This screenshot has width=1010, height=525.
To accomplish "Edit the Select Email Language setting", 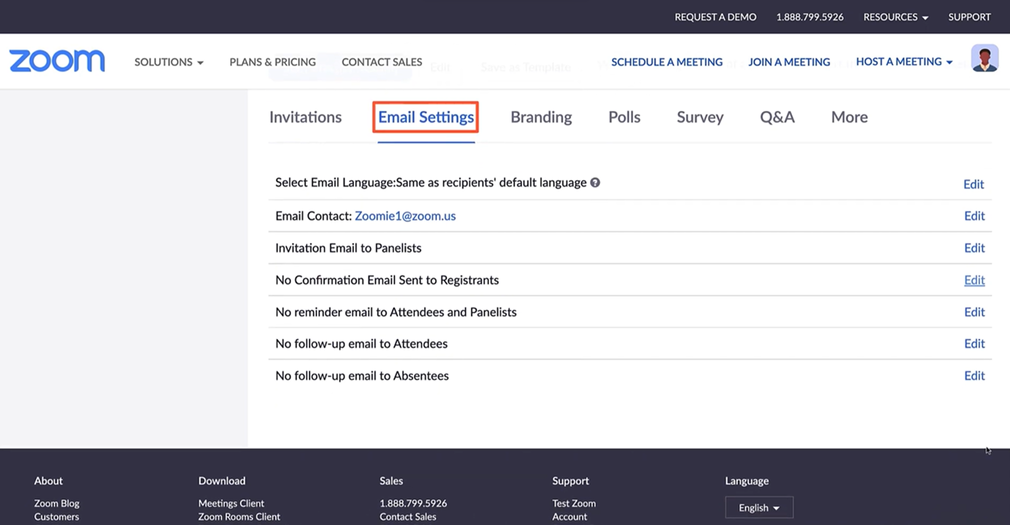I will 973,184.
